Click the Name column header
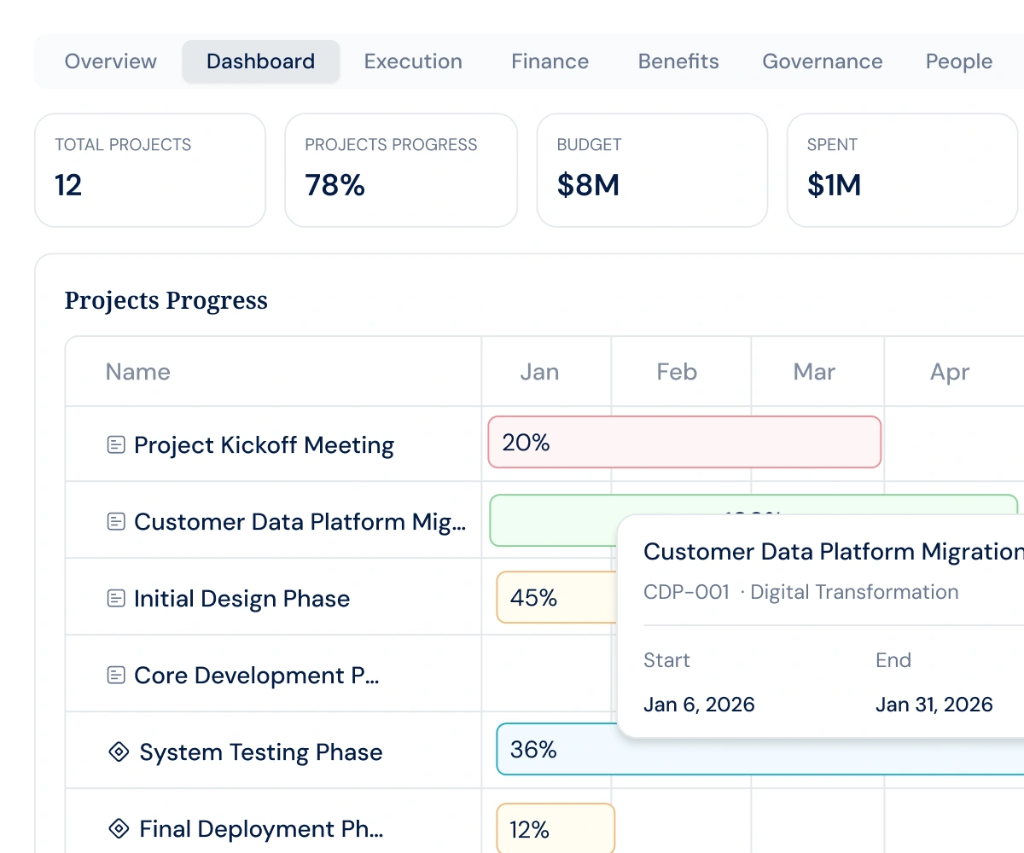This screenshot has width=1024, height=853. (x=138, y=372)
